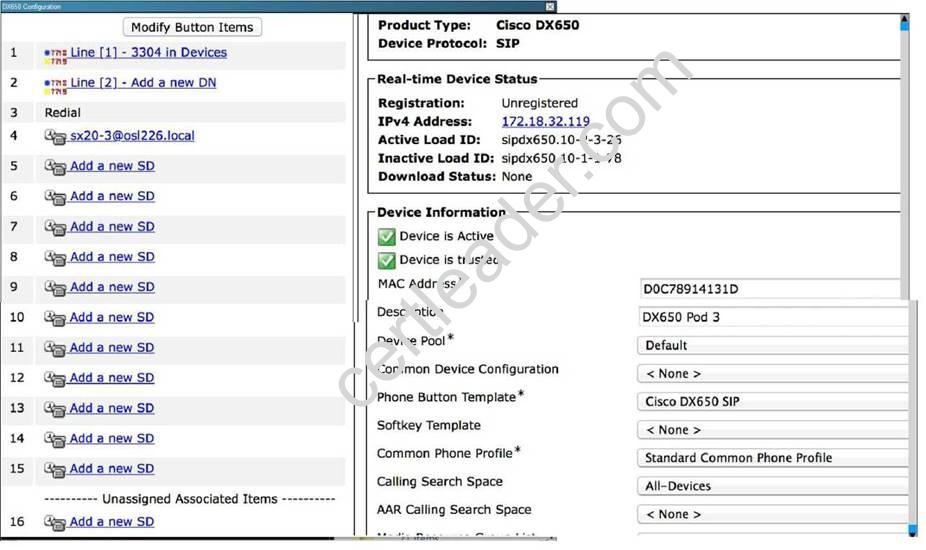The height and width of the screenshot is (550, 926).
Task: Click the MAC Address input field
Action: pyautogui.click(x=770, y=289)
